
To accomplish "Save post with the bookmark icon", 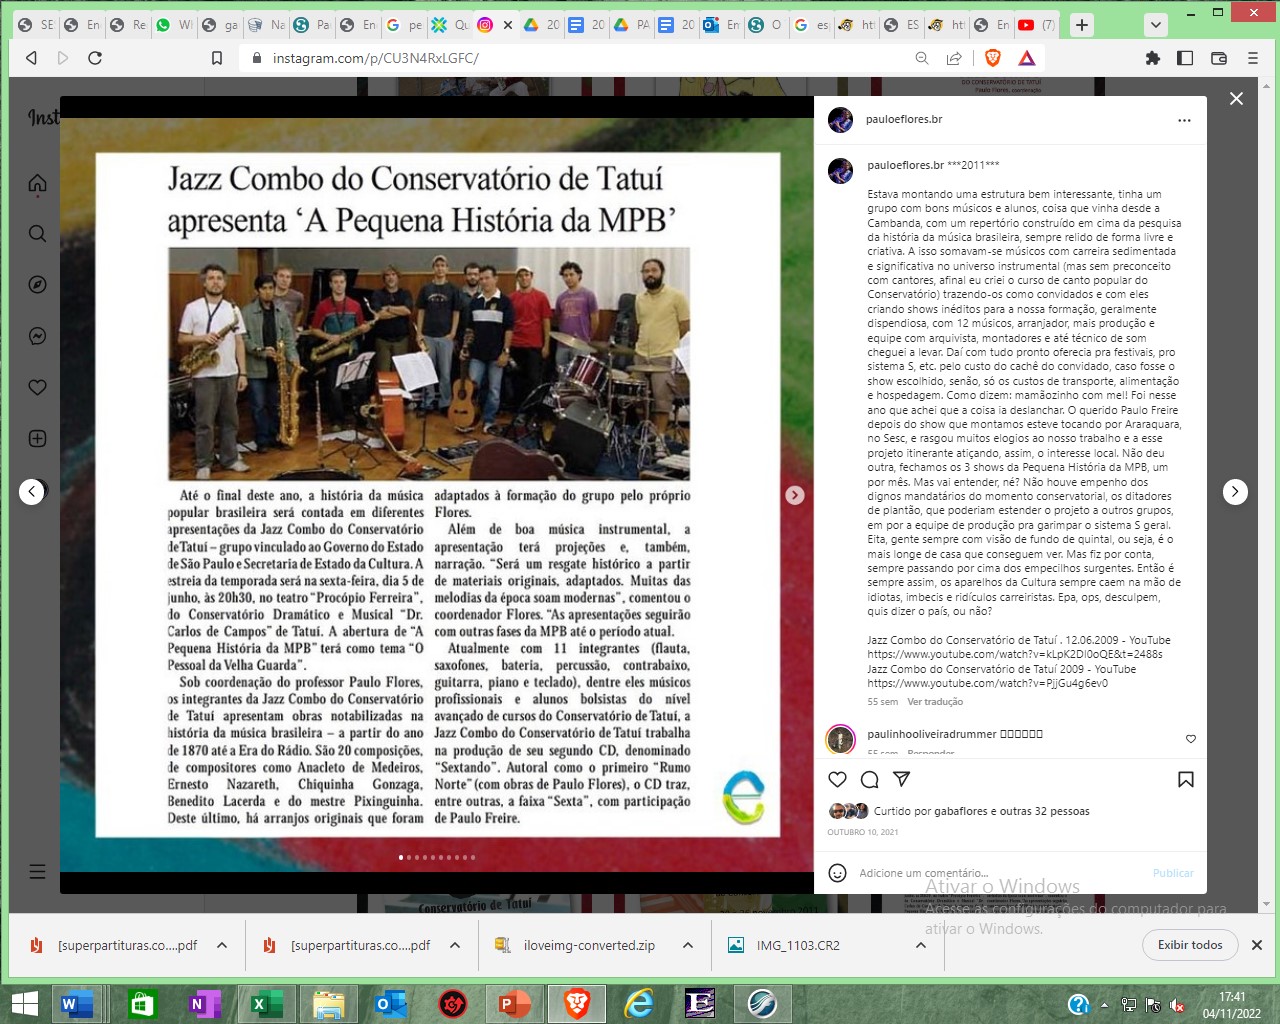I will 1185,780.
